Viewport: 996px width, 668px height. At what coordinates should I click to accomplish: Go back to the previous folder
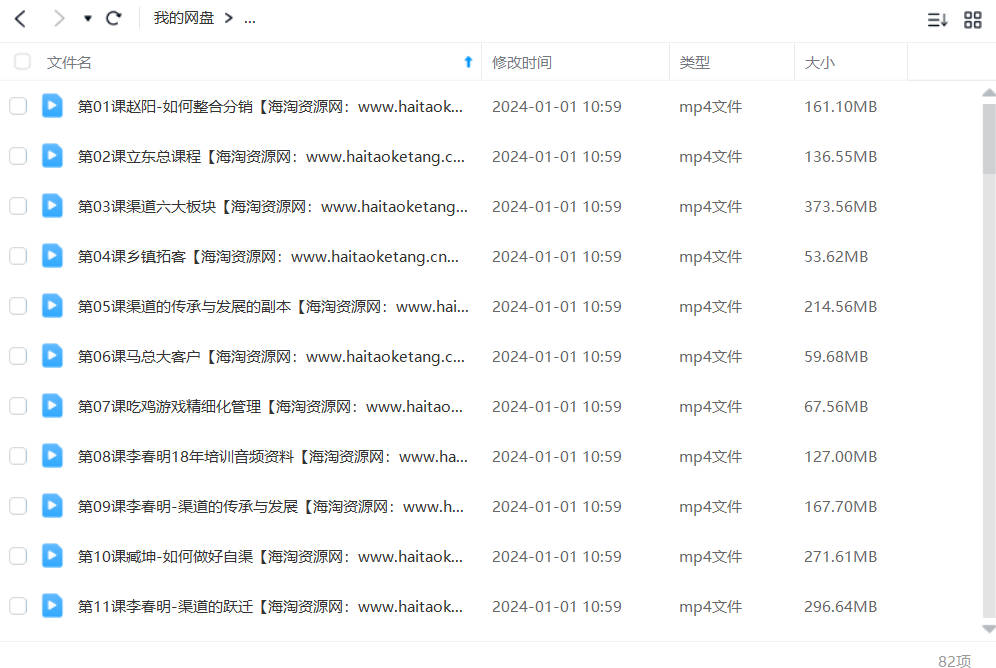20,19
